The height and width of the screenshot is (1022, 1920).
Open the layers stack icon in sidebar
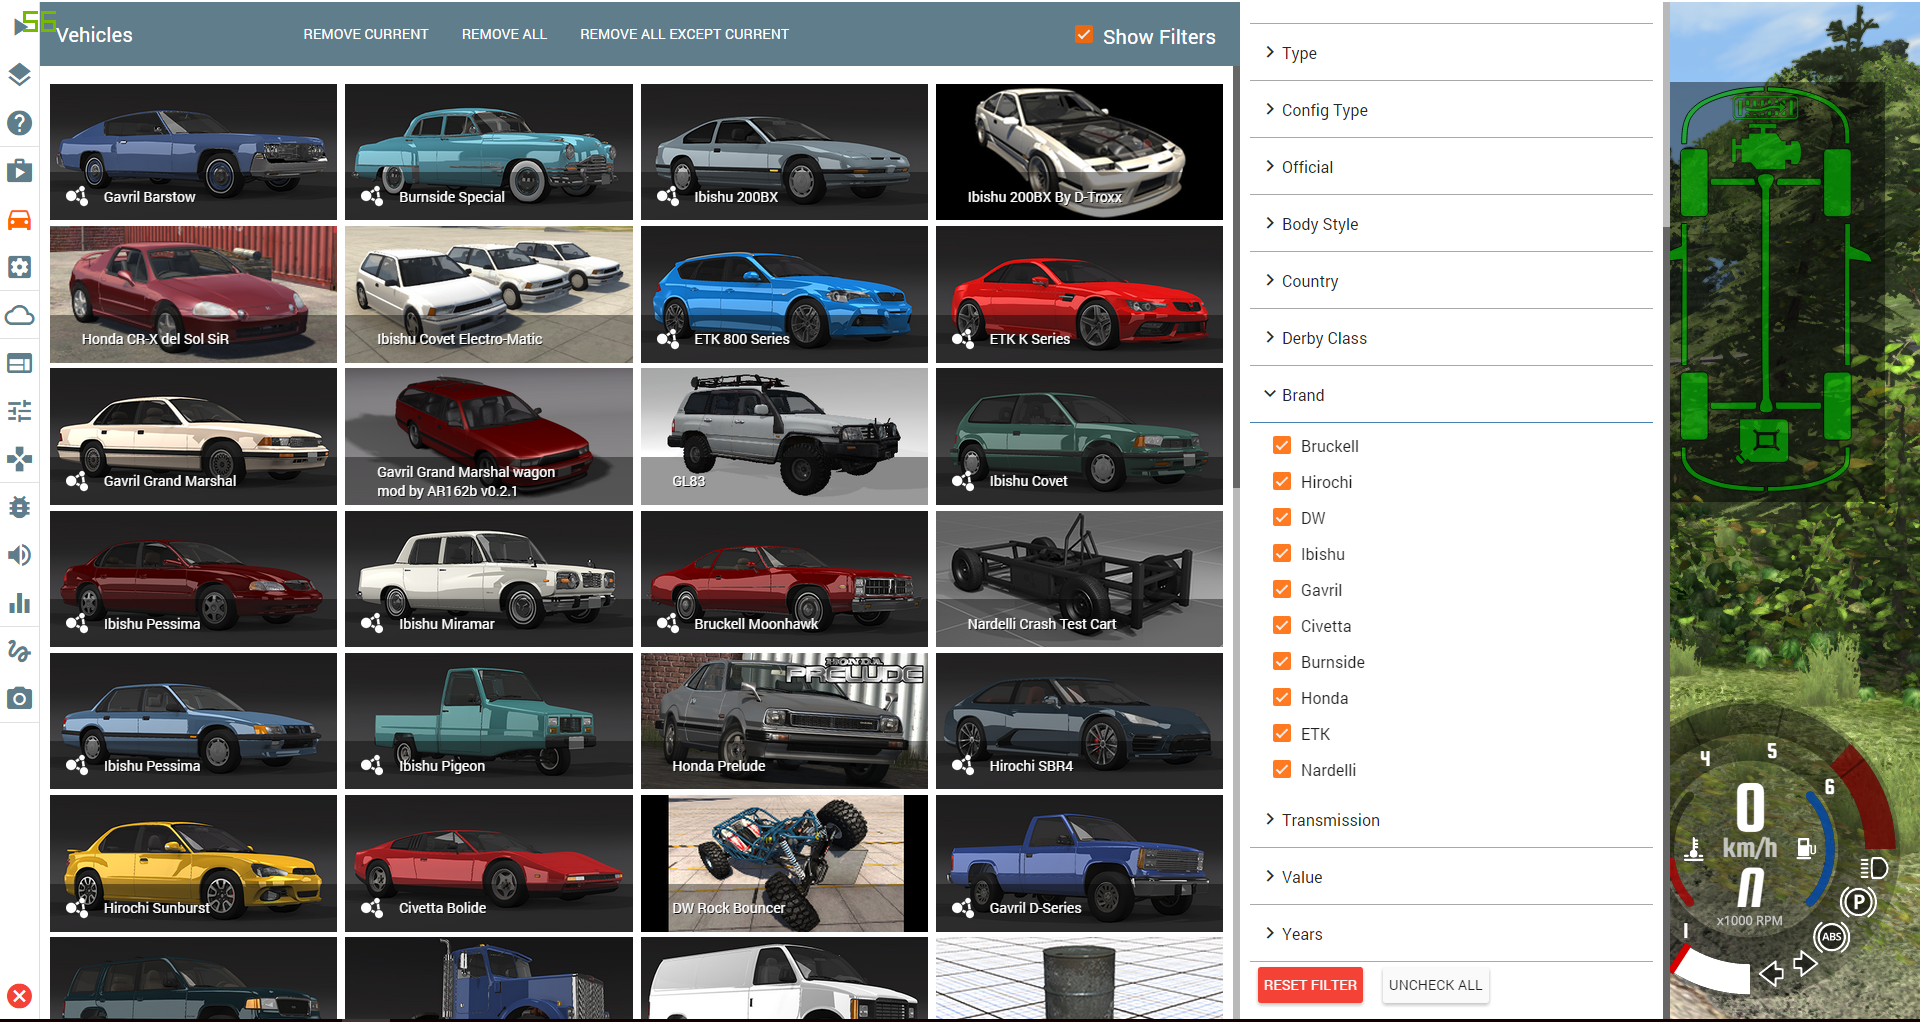coord(19,75)
